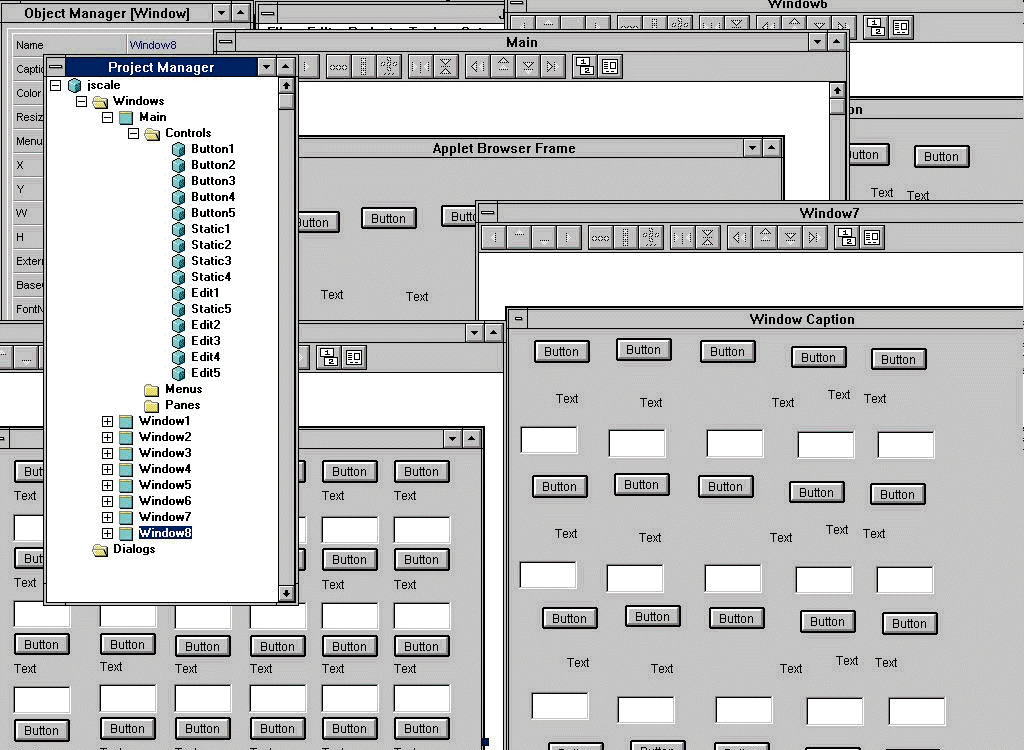Click space evenly horizontal icon in Window7 toolbar
This screenshot has width=1024, height=750.
[x=600, y=237]
